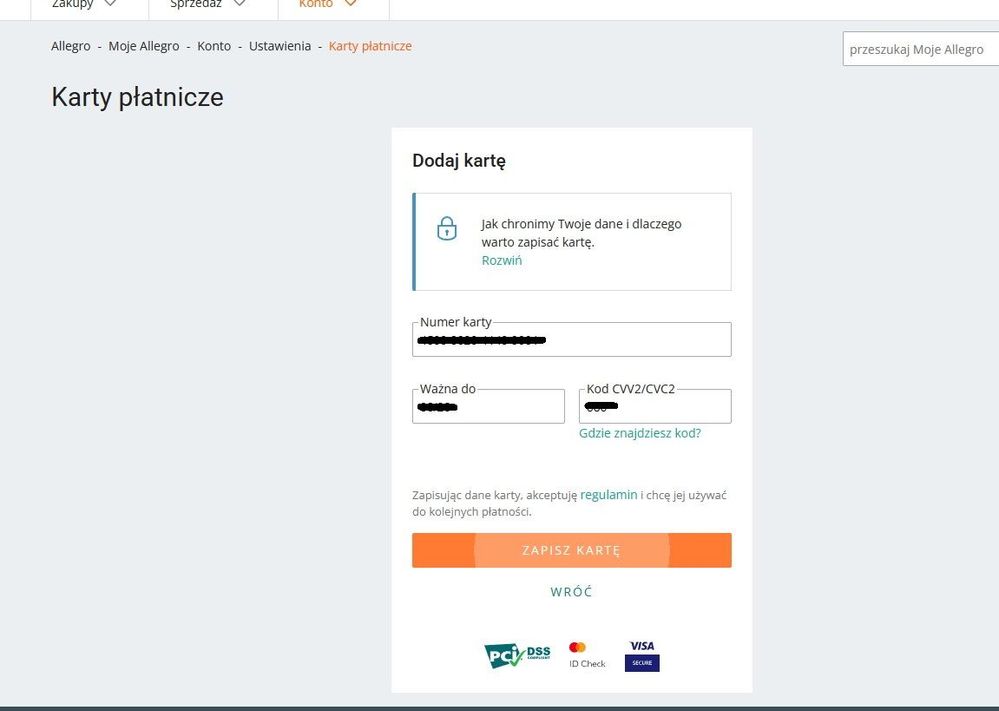The width and height of the screenshot is (999, 711).
Task: Click the padlock security icon
Action: 447,228
